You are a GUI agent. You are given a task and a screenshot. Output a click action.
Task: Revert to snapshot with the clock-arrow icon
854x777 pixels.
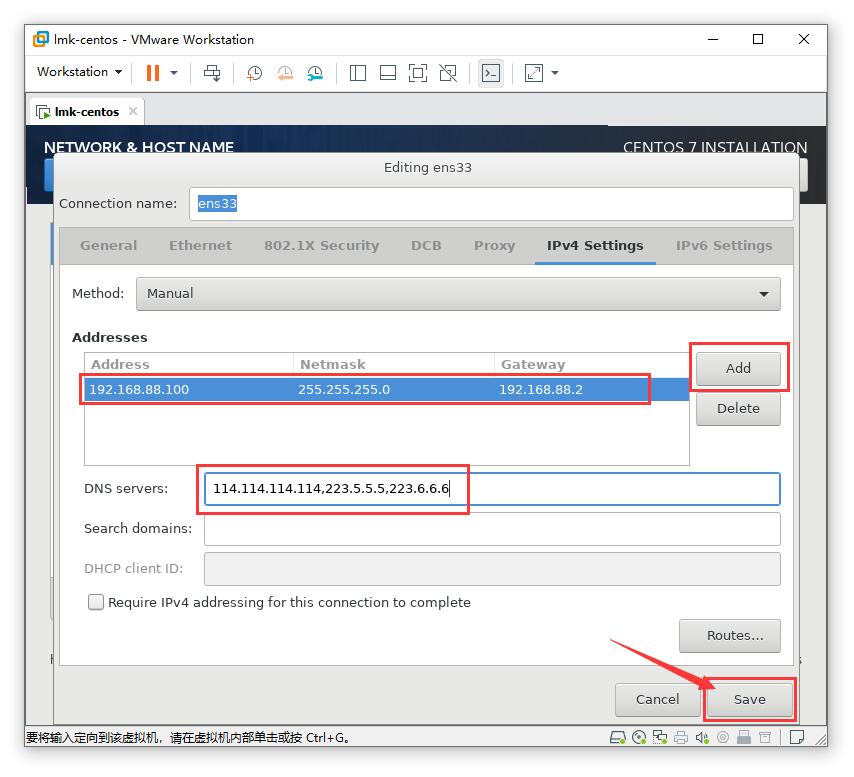tap(284, 72)
